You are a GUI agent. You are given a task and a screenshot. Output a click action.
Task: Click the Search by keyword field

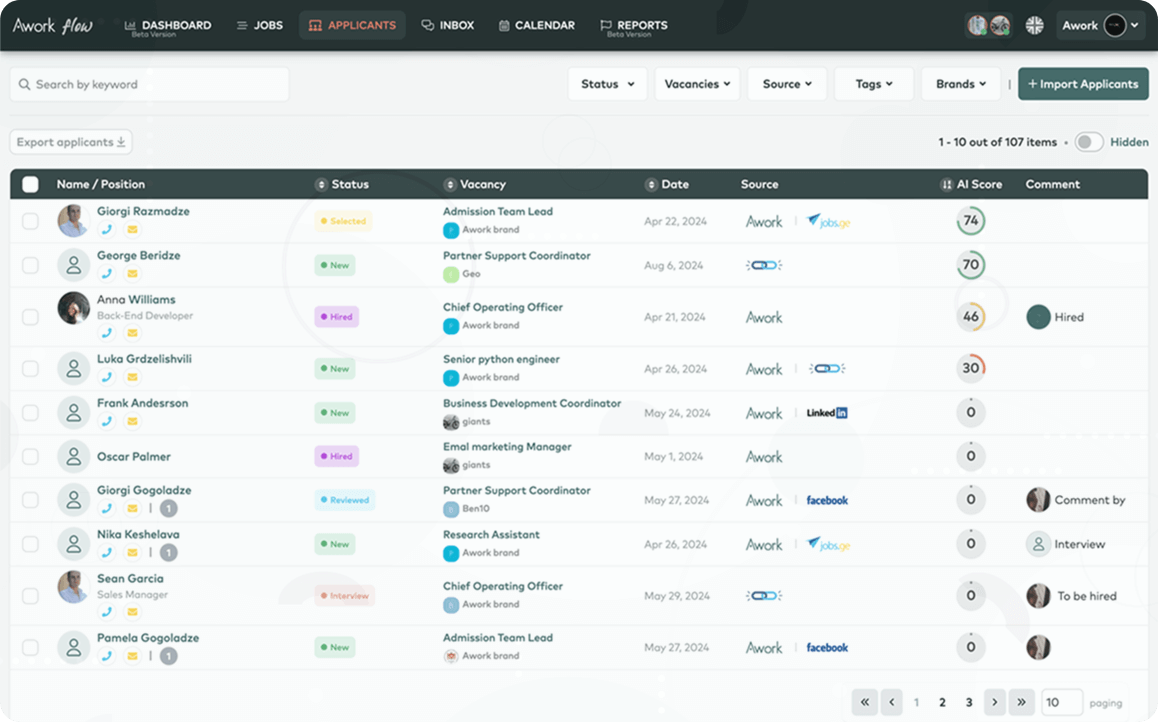click(x=150, y=84)
